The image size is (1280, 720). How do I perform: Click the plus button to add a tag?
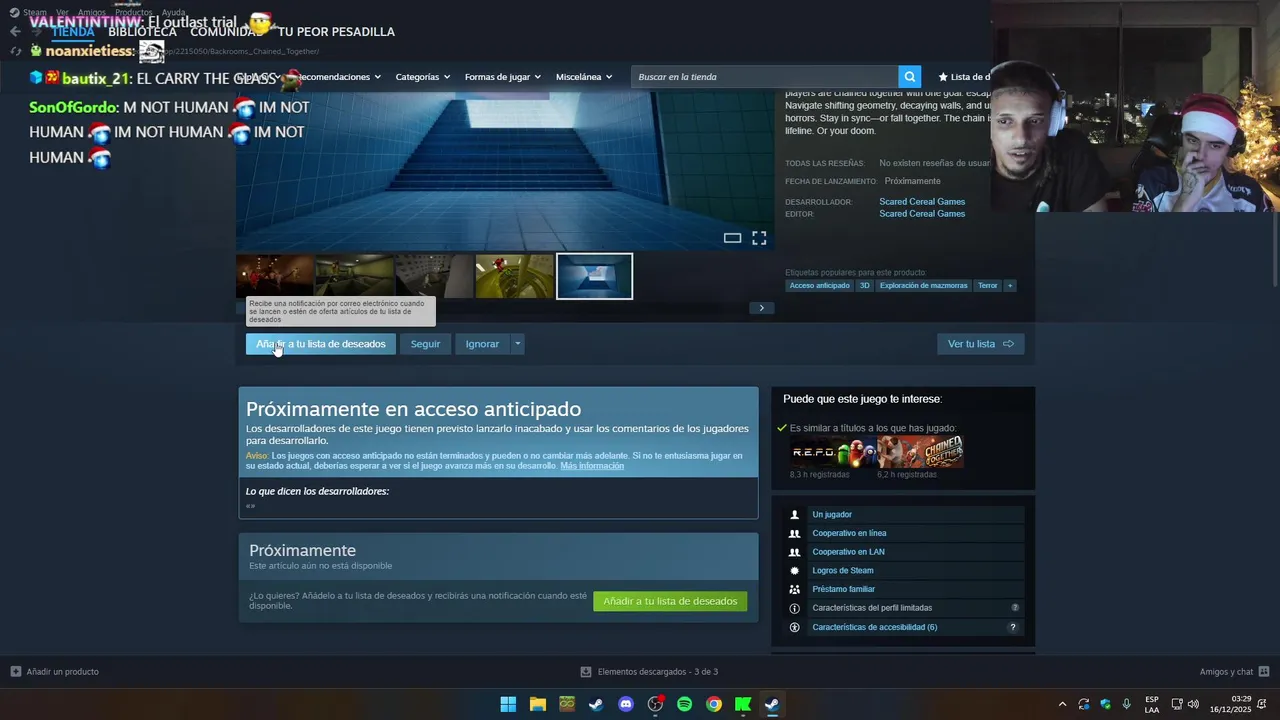click(1010, 285)
